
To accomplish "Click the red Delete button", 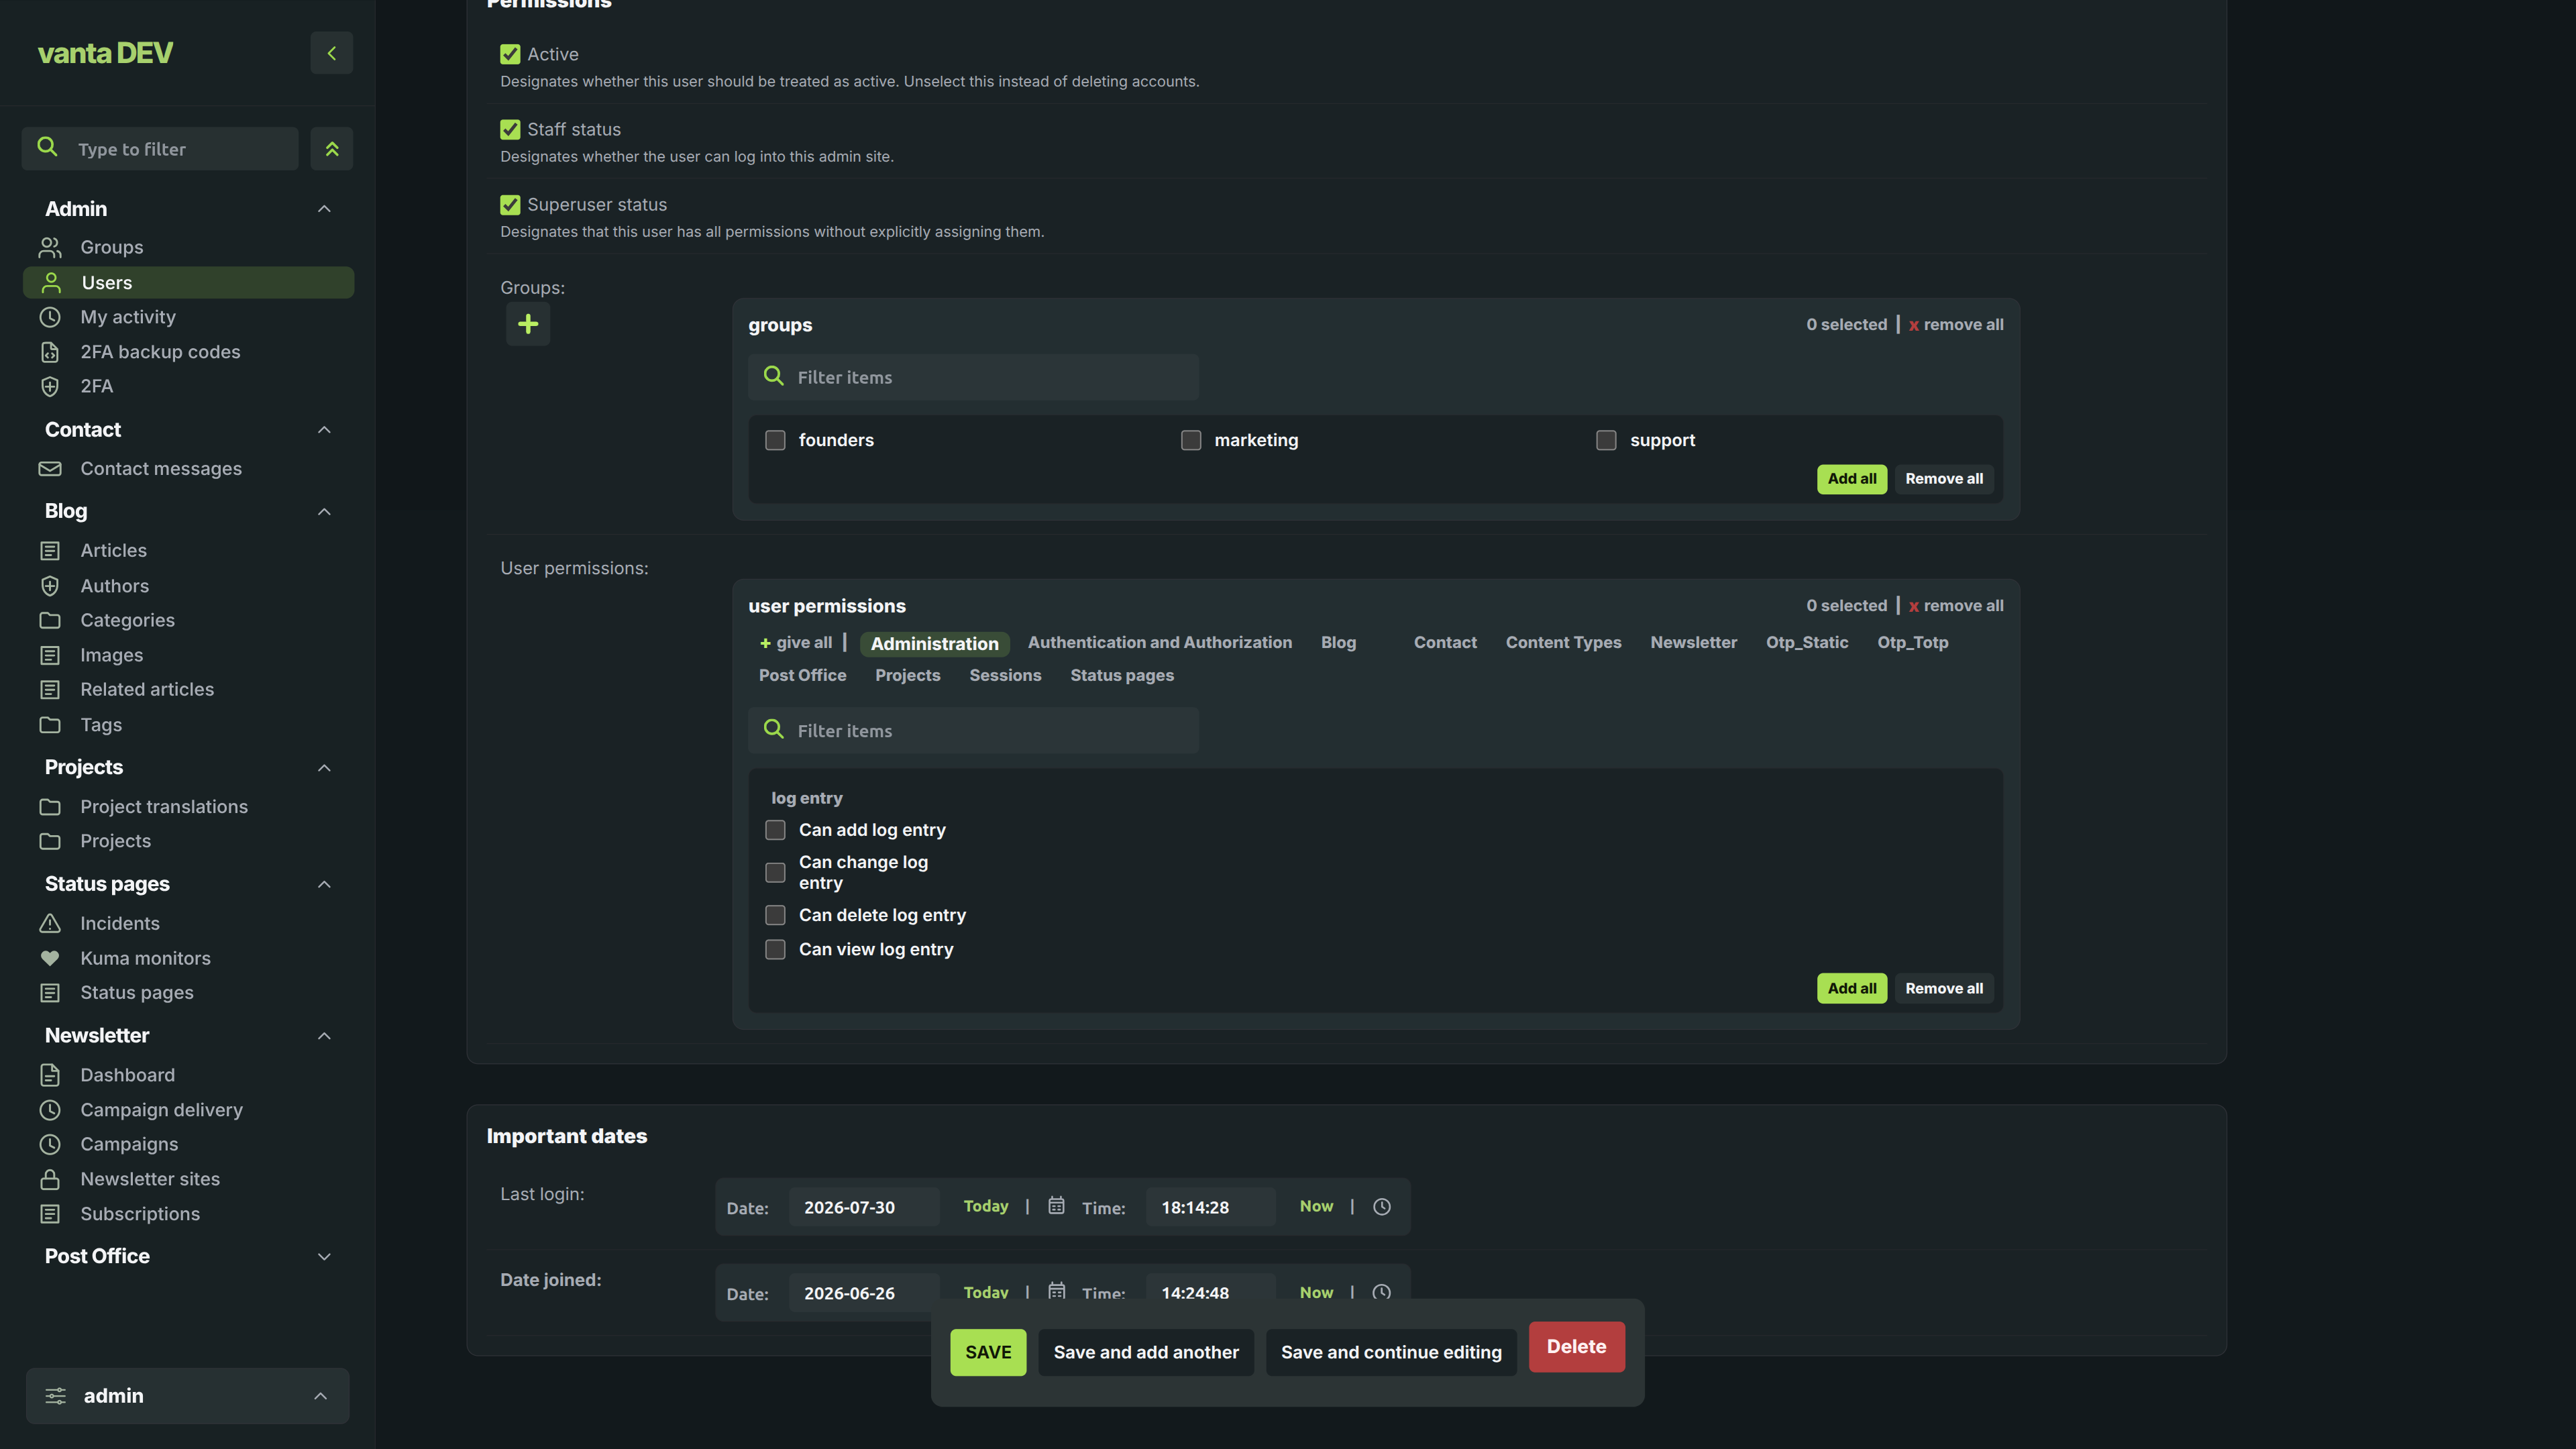I will [1576, 1347].
